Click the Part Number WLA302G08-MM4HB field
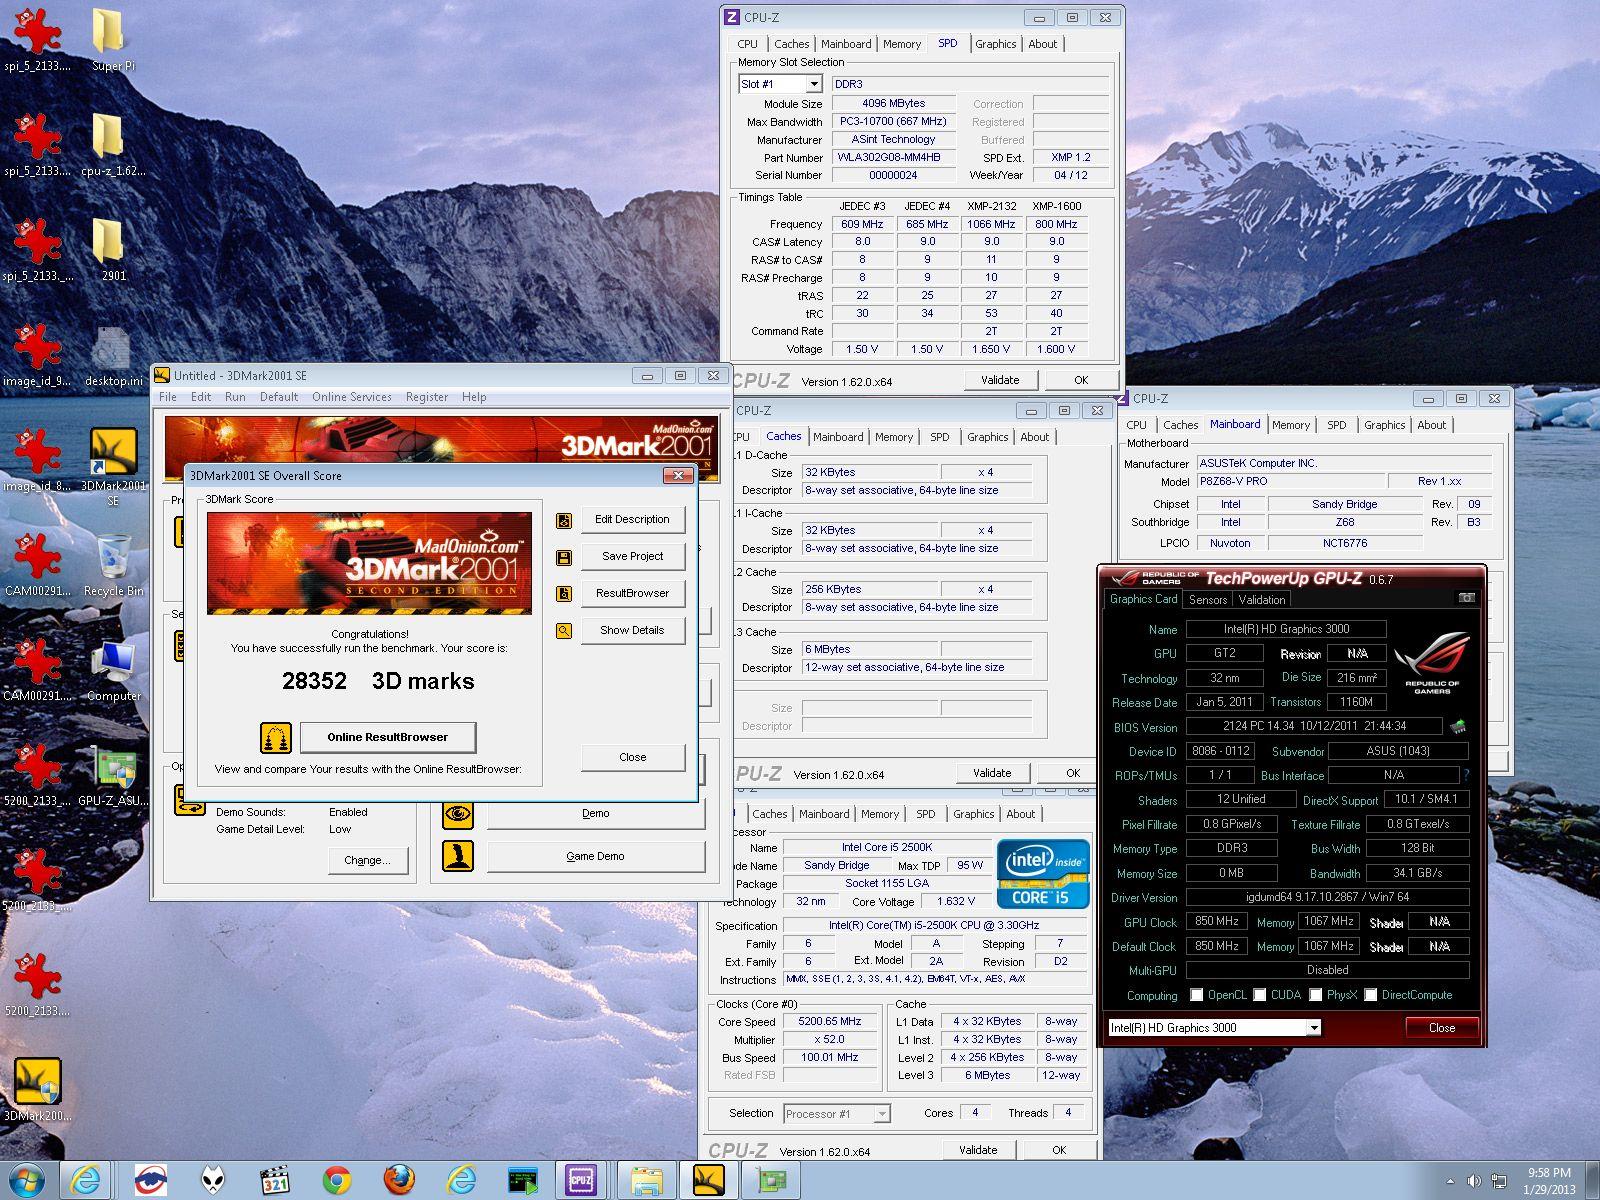This screenshot has width=1600, height=1200. (x=894, y=158)
